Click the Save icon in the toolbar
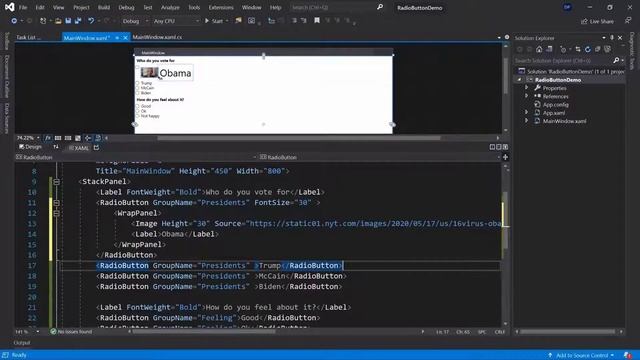The image size is (640, 360). (x=68, y=21)
